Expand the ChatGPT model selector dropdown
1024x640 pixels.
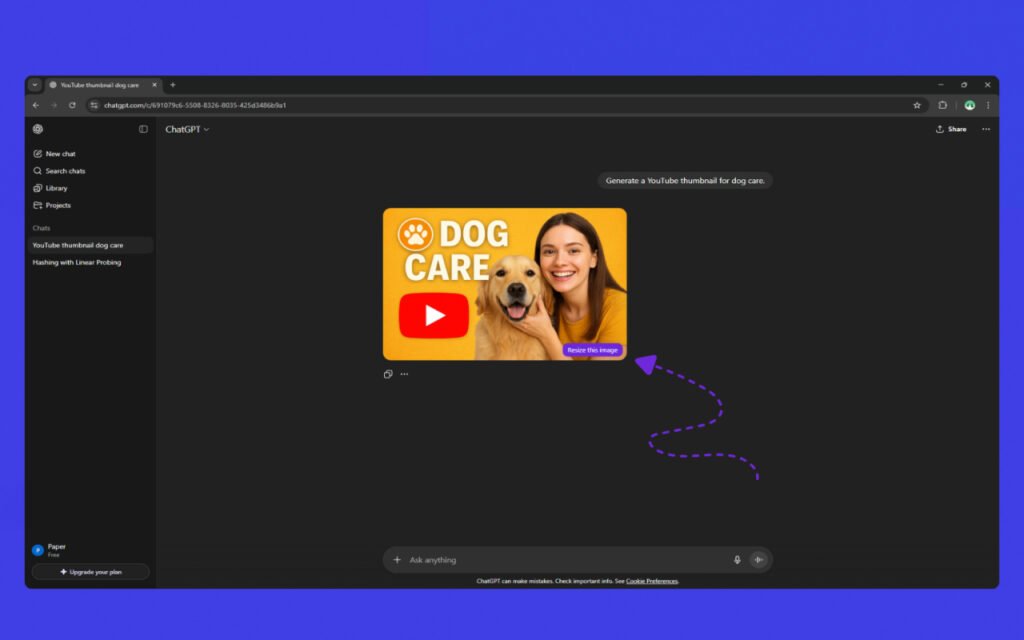(187, 129)
